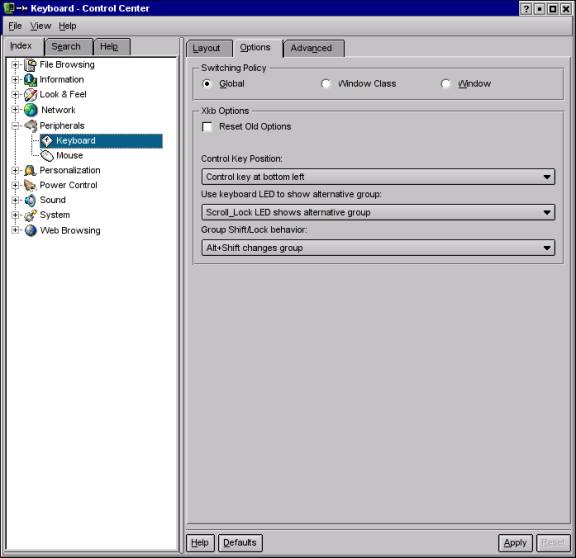Click the Sound speaker icon

30,200
